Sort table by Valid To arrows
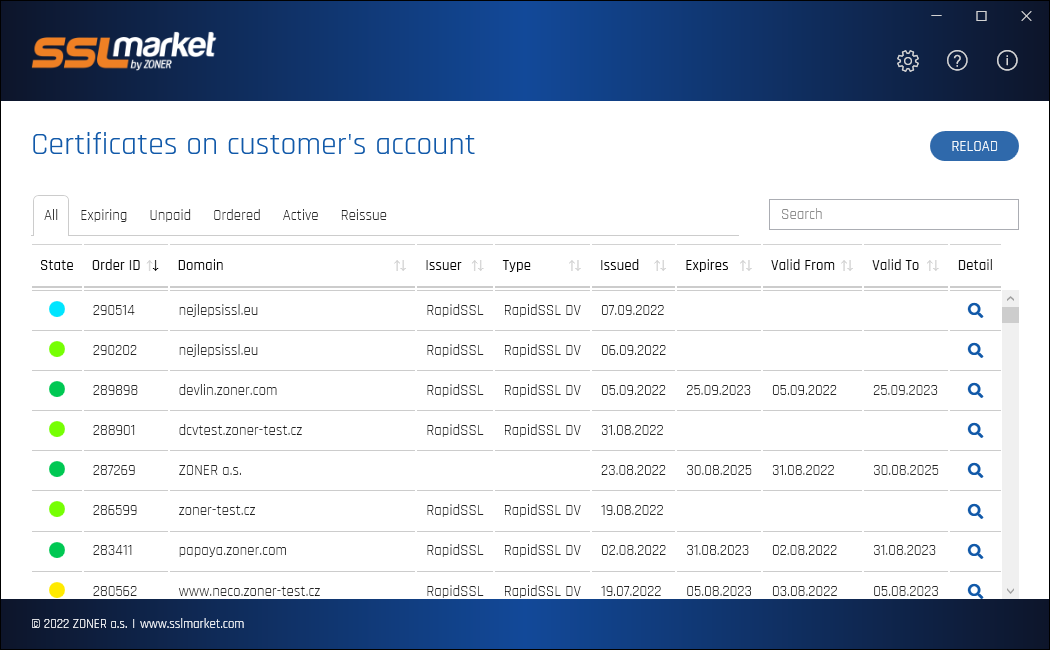This screenshot has width=1050, height=650. click(x=933, y=266)
